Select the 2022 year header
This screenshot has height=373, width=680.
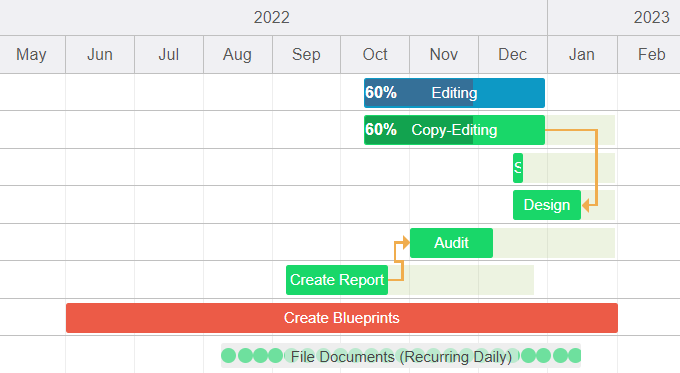point(271,17)
